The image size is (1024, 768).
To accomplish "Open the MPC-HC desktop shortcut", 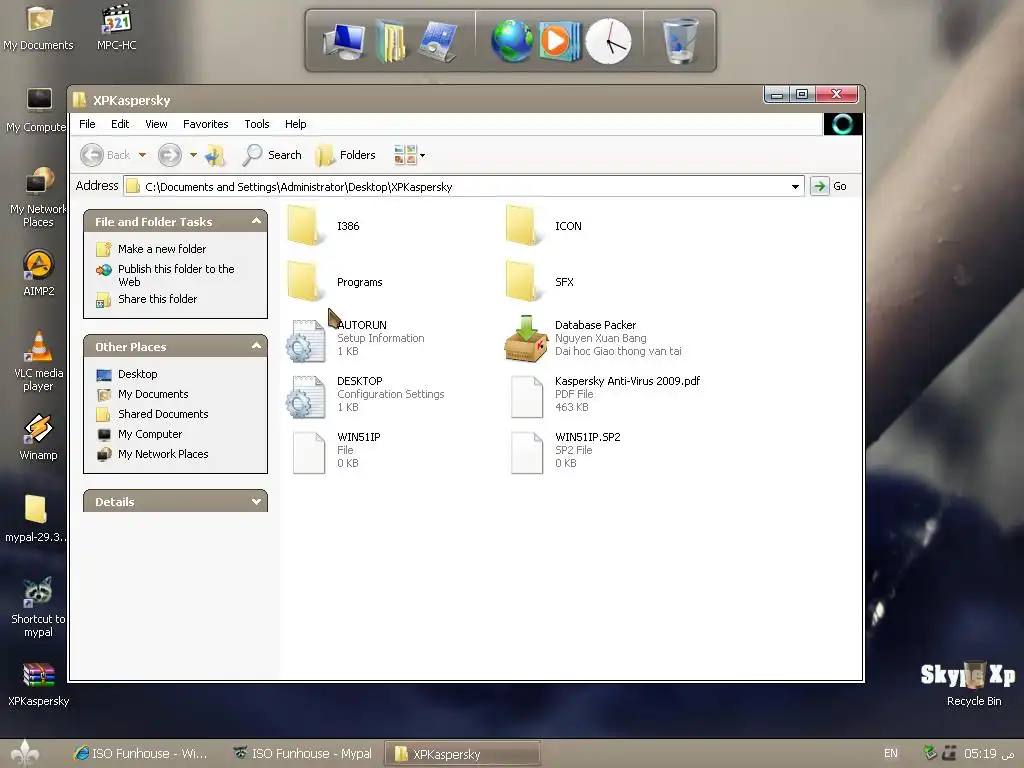I will coord(117,27).
